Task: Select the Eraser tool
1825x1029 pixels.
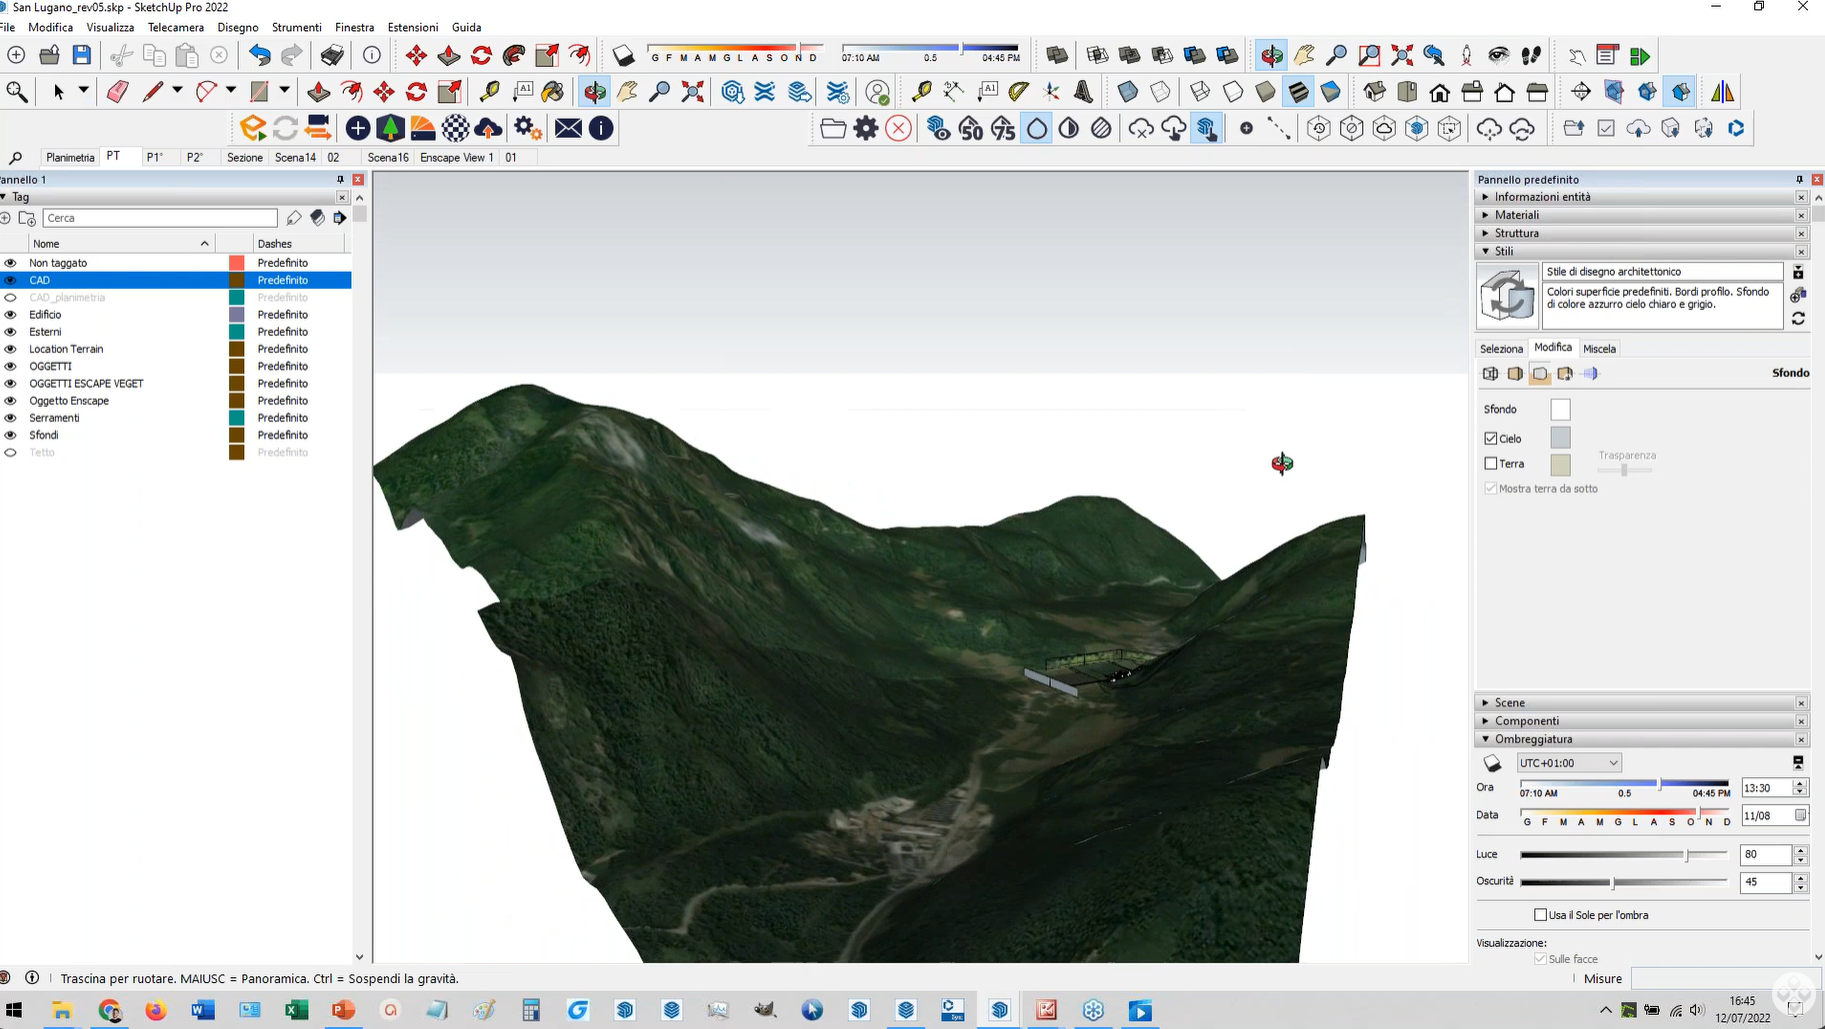Action: (x=117, y=92)
